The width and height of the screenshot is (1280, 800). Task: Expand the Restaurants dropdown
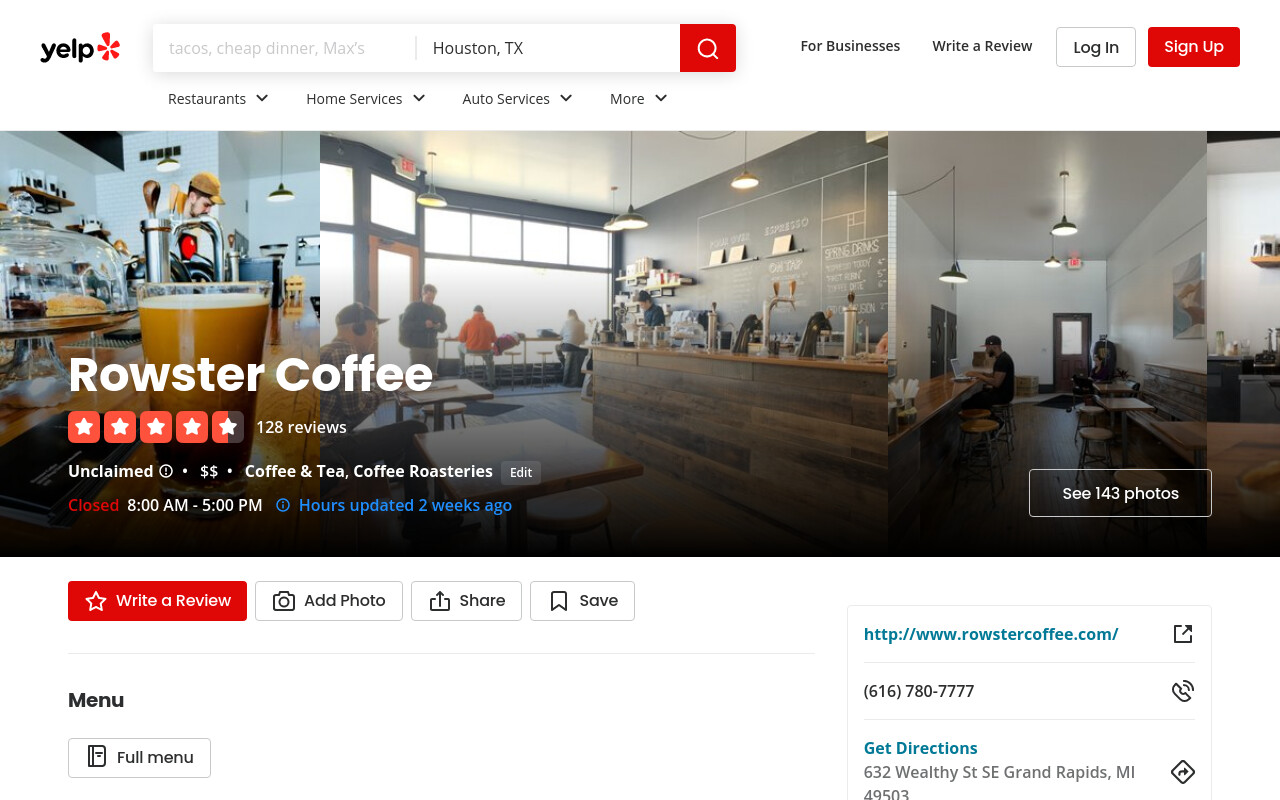218,98
